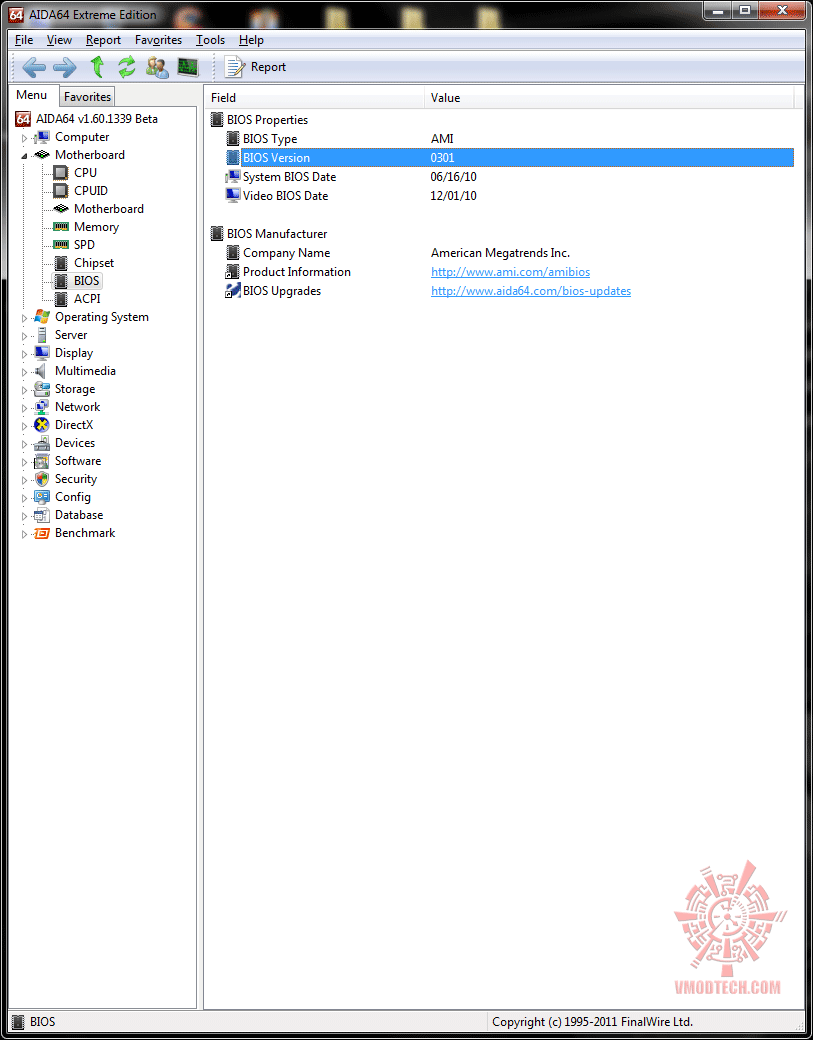The height and width of the screenshot is (1040, 813).
Task: Select the Video BIOS Date row
Action: (x=509, y=196)
